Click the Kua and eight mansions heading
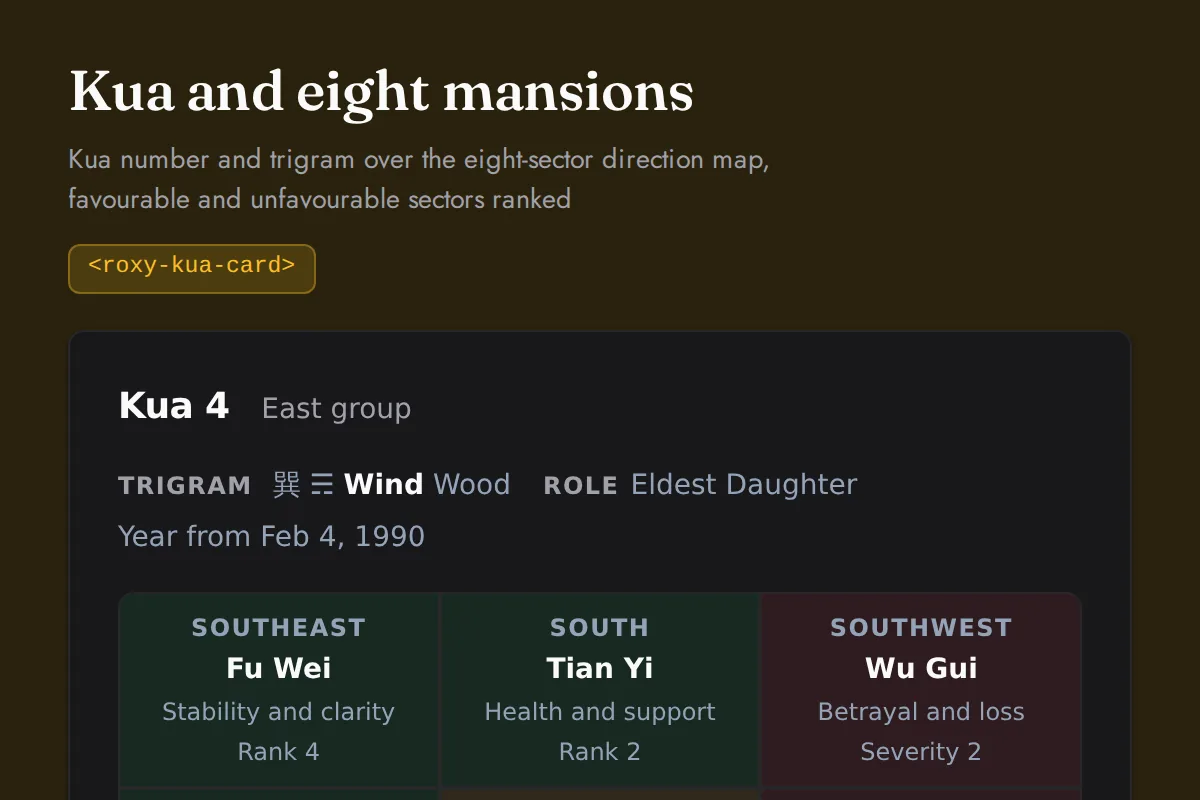This screenshot has height=800, width=1200. pyautogui.click(x=381, y=92)
